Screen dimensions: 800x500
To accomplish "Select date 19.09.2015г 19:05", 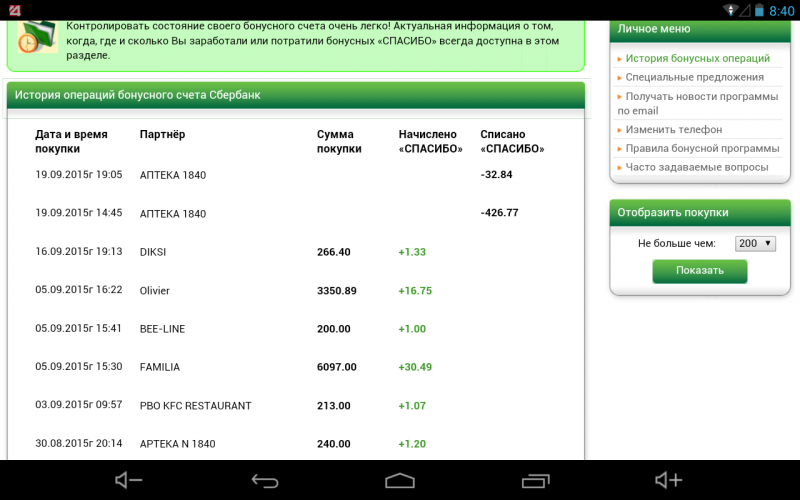I will click(79, 174).
